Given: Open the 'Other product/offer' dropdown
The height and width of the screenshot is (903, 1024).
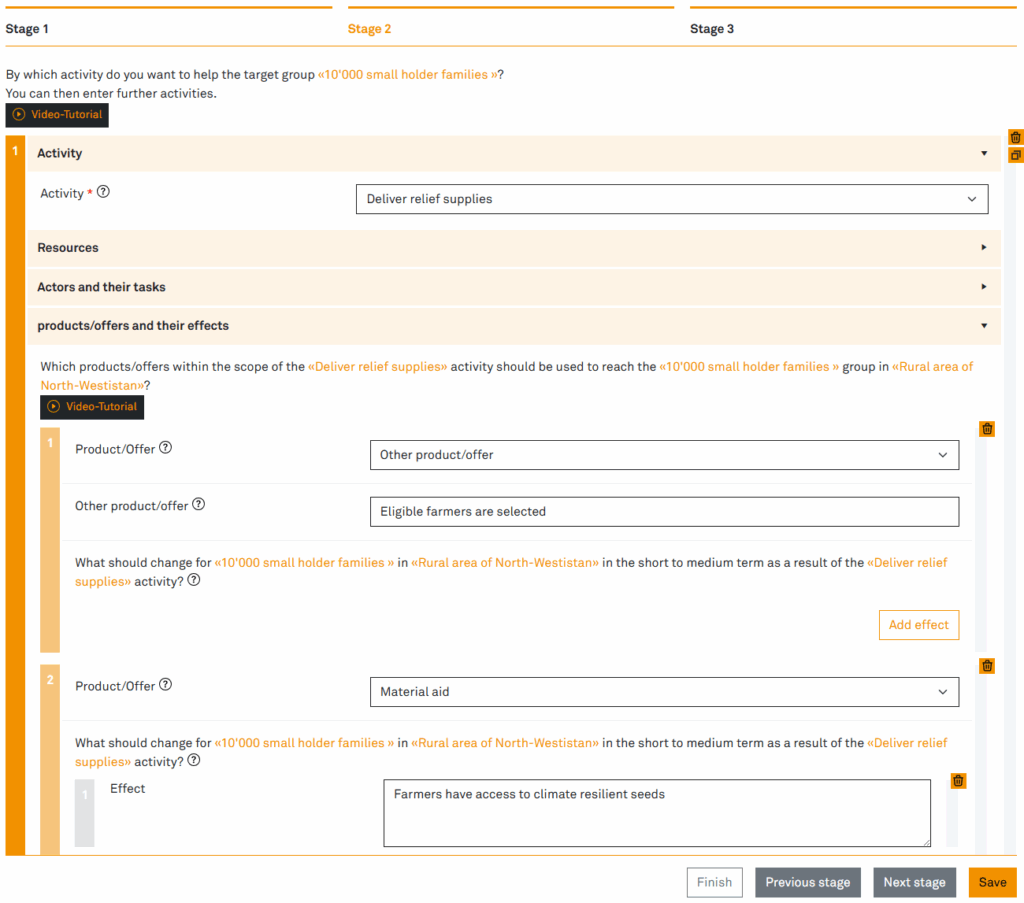Looking at the screenshot, I should [x=663, y=455].
